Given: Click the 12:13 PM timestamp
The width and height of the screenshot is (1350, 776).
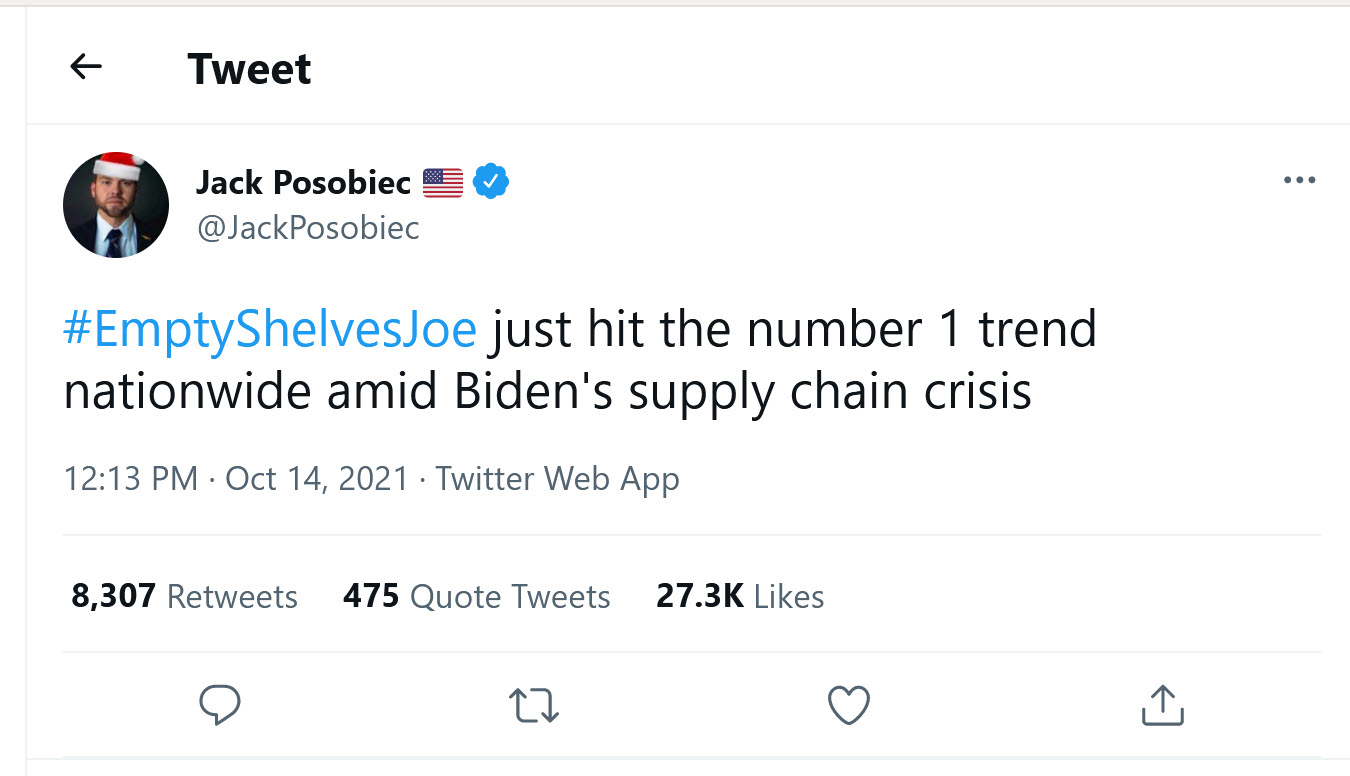Looking at the screenshot, I should click(130, 478).
